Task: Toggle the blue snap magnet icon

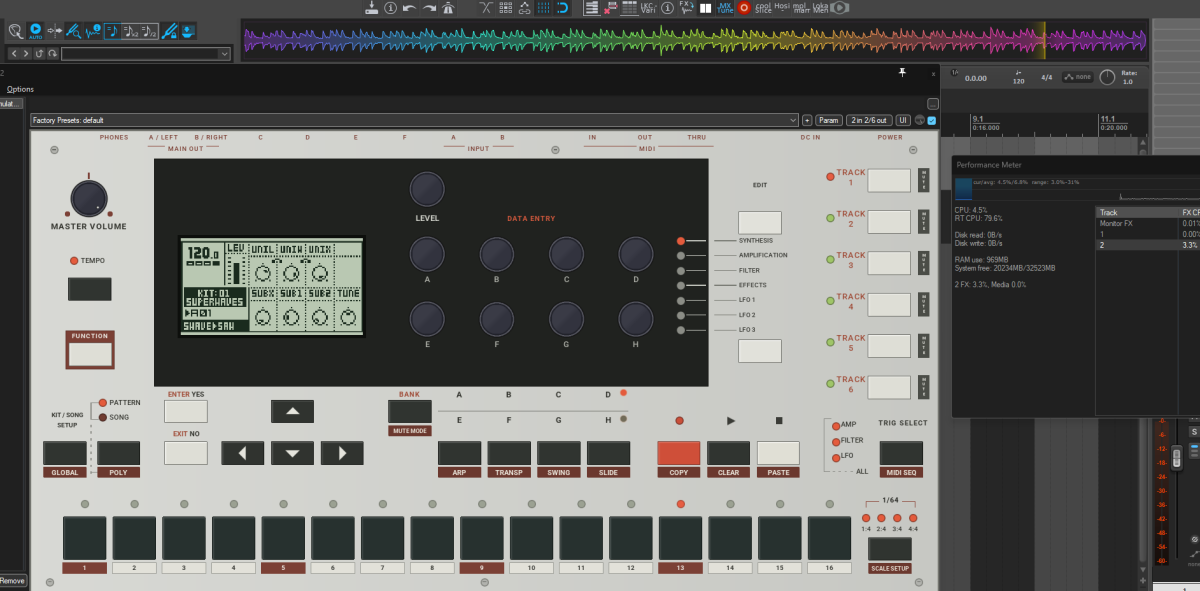Action: 562,8
